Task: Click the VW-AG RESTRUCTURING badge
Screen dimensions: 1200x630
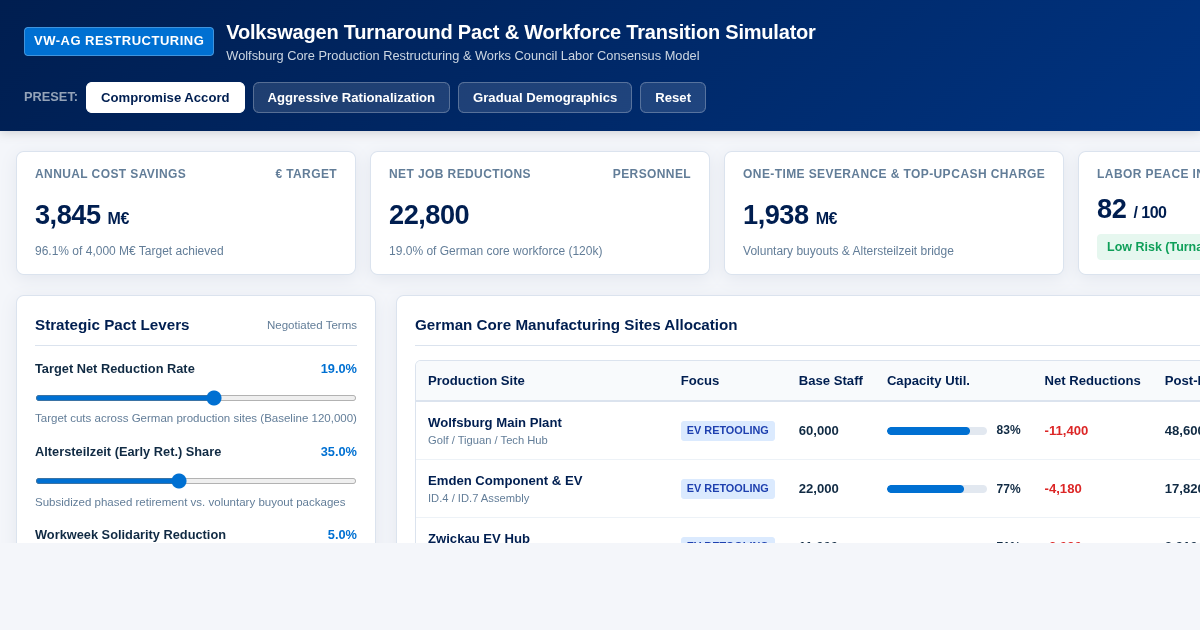Action: 119,41
